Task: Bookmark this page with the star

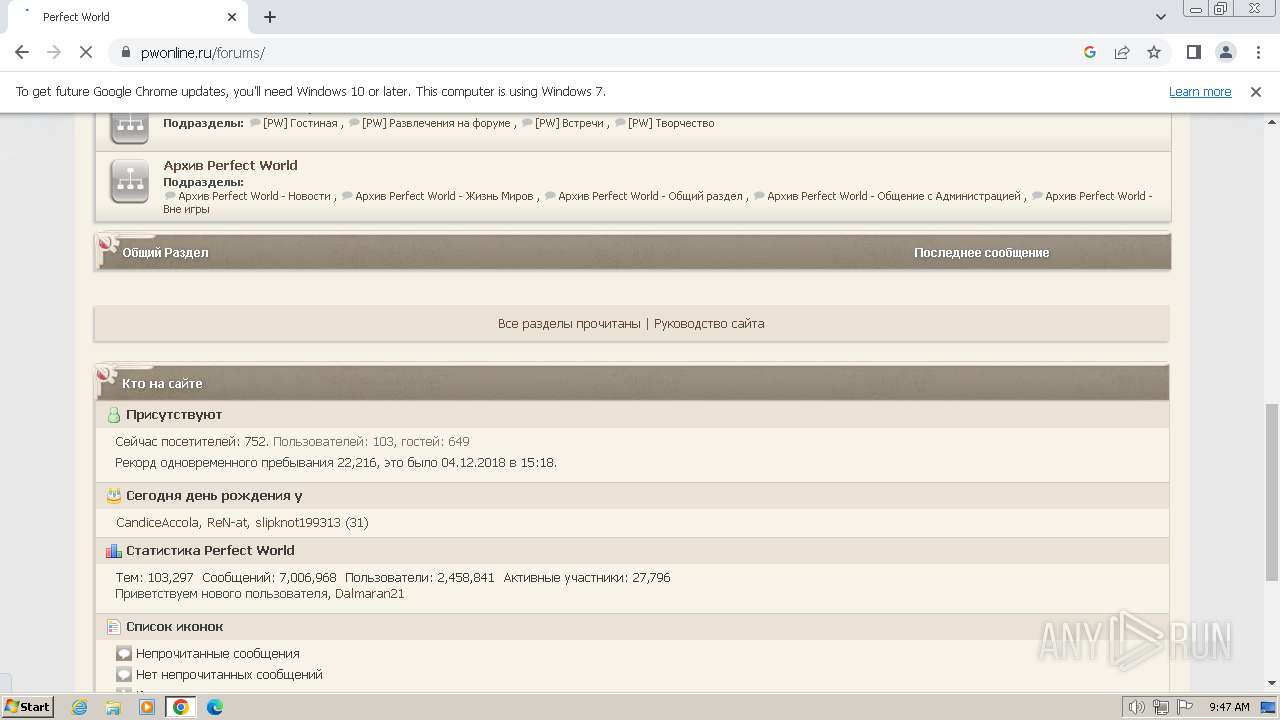Action: [1154, 52]
